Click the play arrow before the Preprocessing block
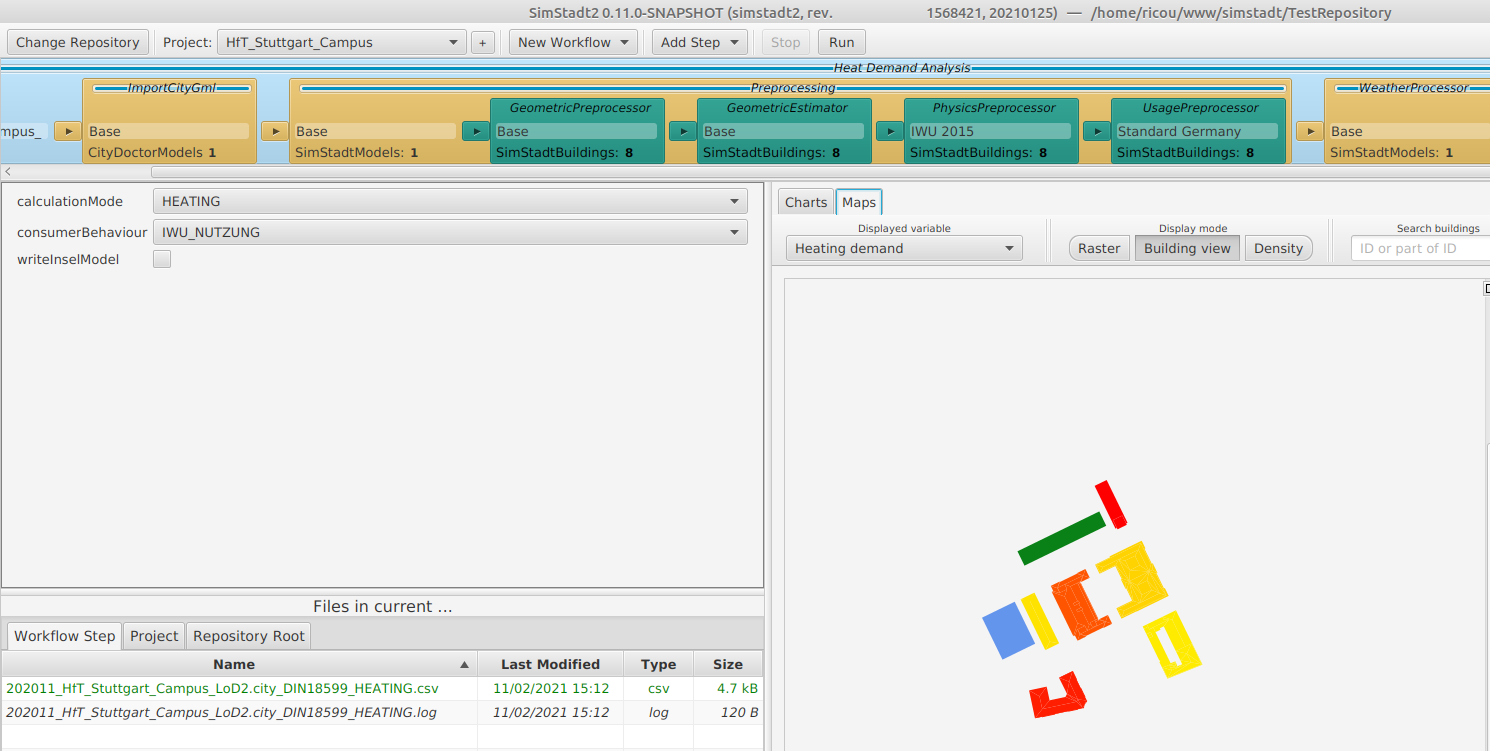The height and width of the screenshot is (751, 1490). [275, 131]
